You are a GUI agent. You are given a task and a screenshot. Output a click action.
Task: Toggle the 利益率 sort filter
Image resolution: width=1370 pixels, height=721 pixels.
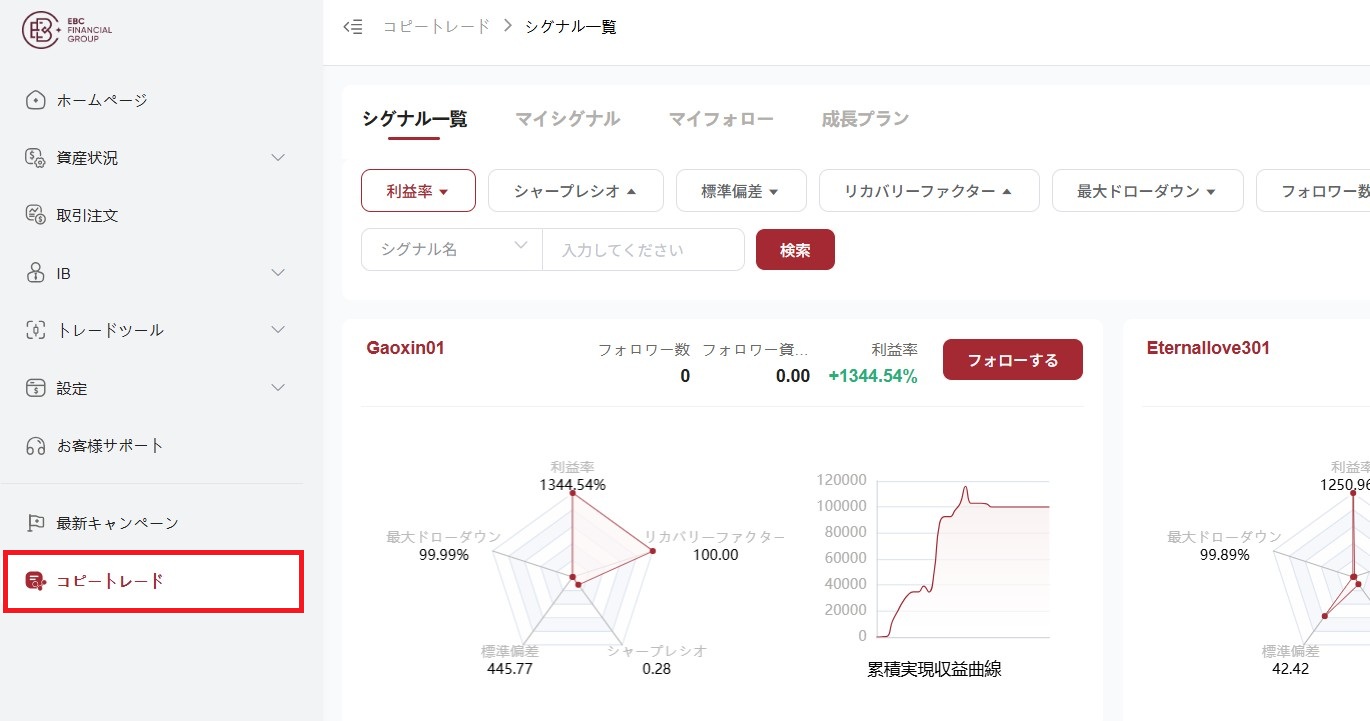pos(417,191)
